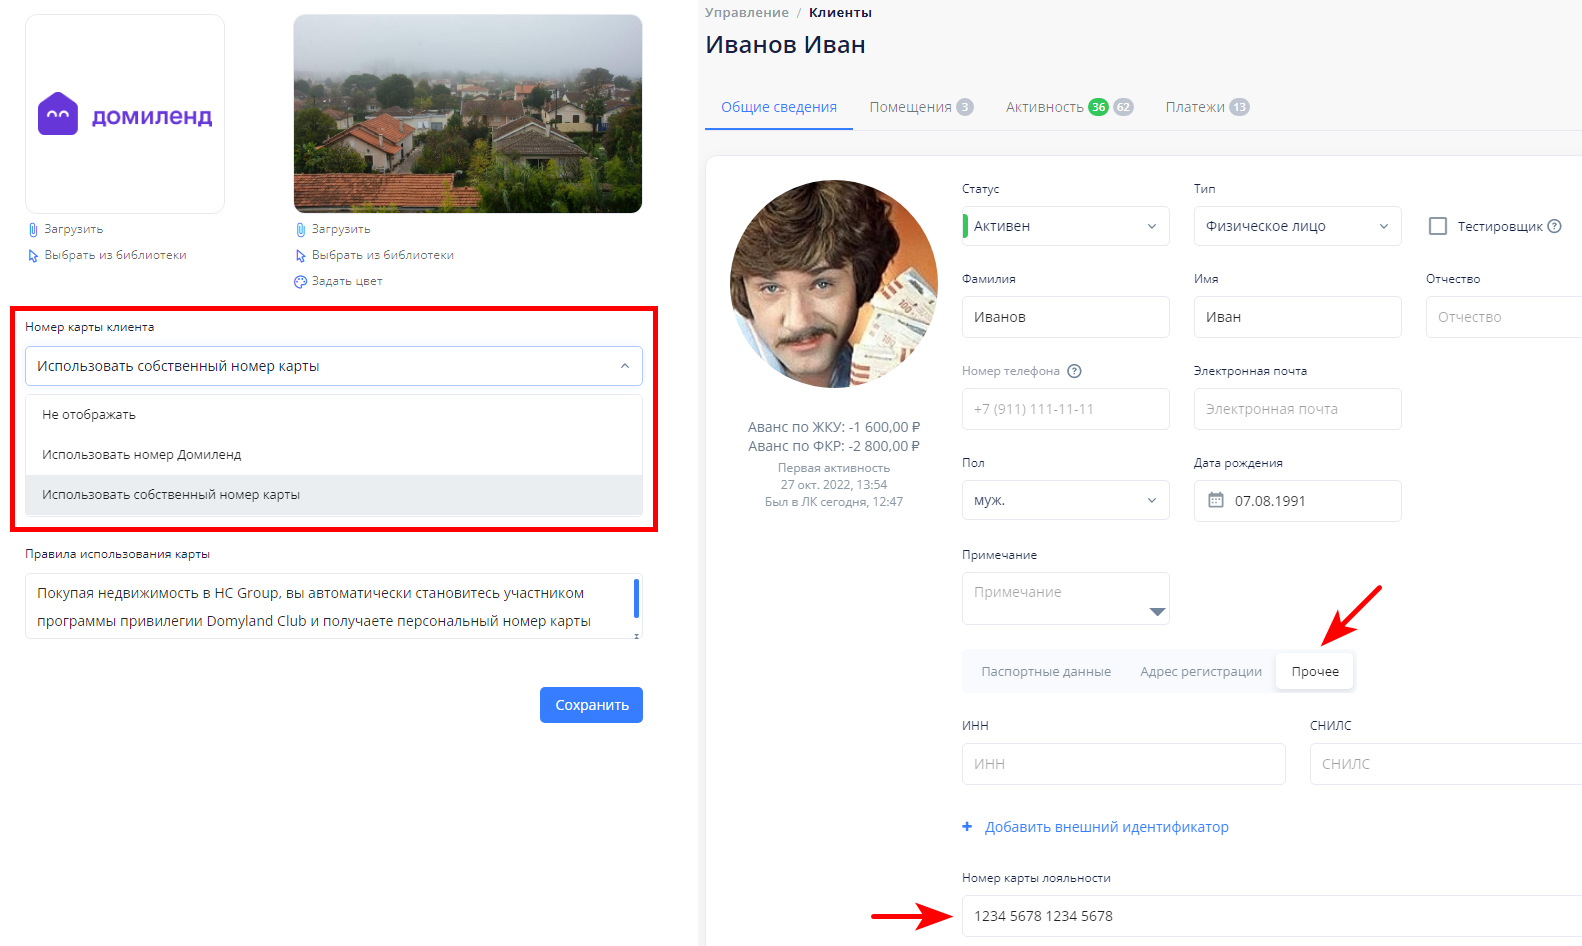Choose highlighted Использовать собственный номер карты option

(333, 495)
